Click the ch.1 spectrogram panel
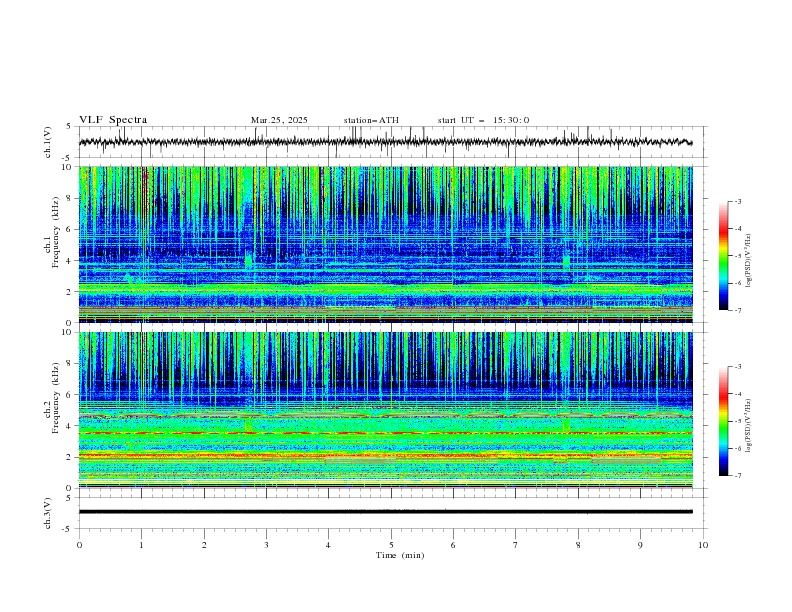 coord(386,244)
